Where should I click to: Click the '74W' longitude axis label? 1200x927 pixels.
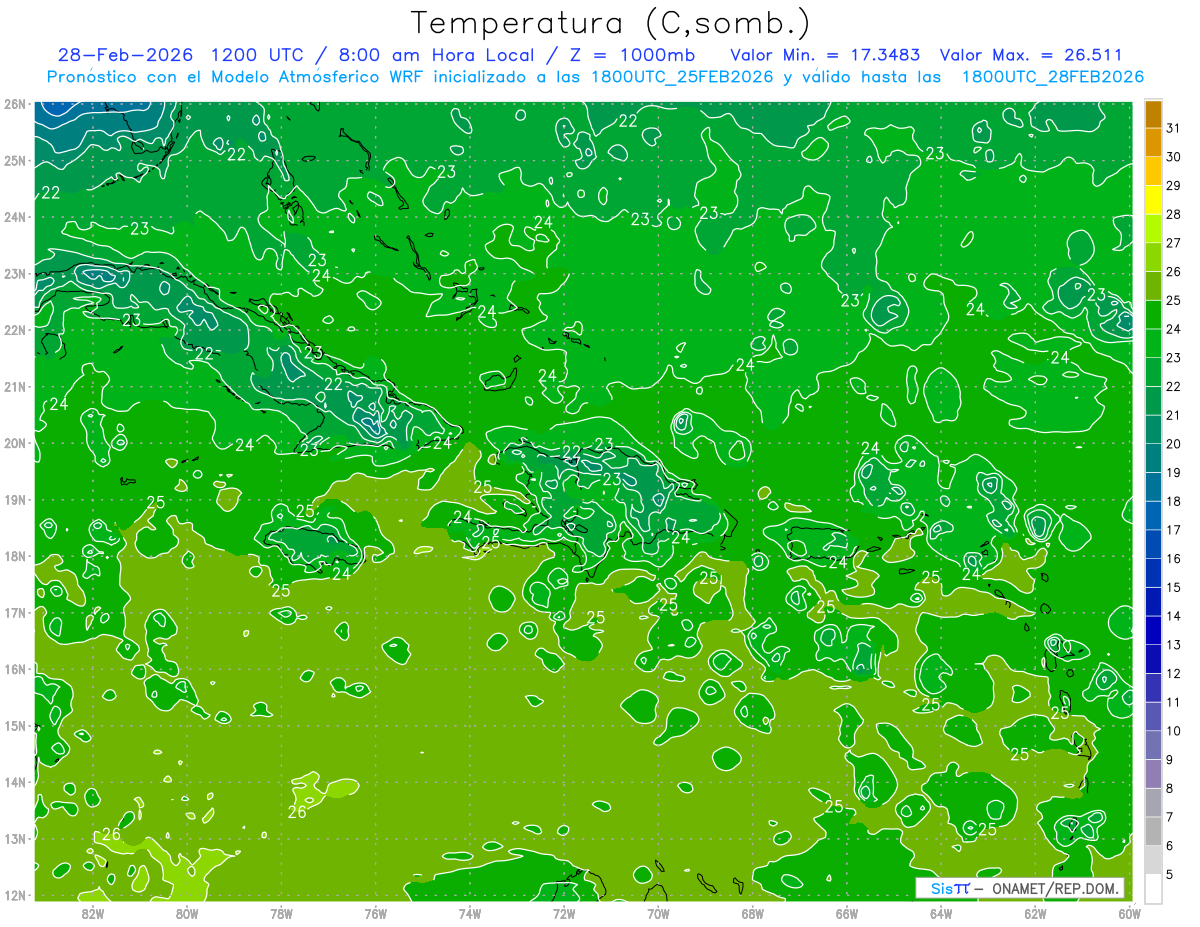coord(470,913)
